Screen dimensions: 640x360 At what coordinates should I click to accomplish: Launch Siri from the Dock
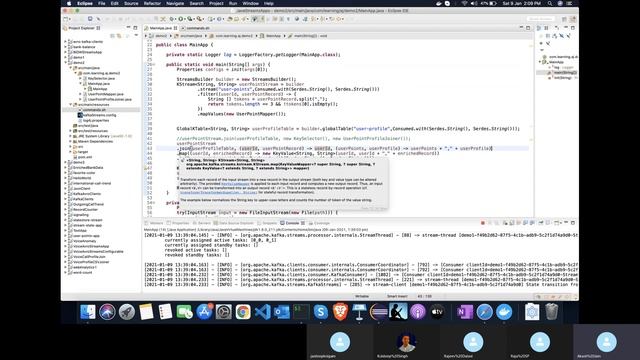pyautogui.click(x=107, y=312)
